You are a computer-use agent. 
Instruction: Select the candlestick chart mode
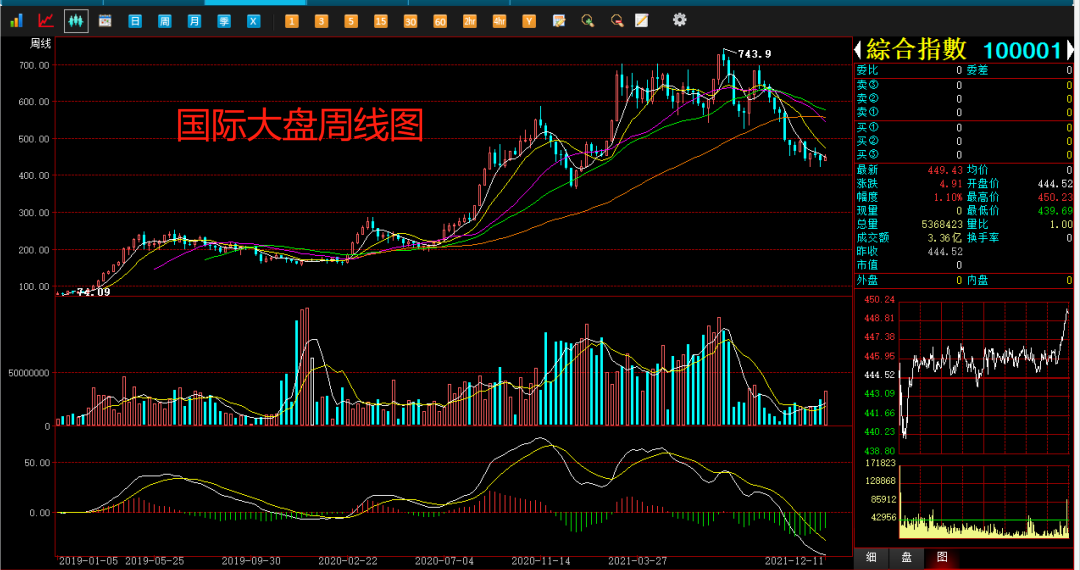pyautogui.click(x=76, y=21)
